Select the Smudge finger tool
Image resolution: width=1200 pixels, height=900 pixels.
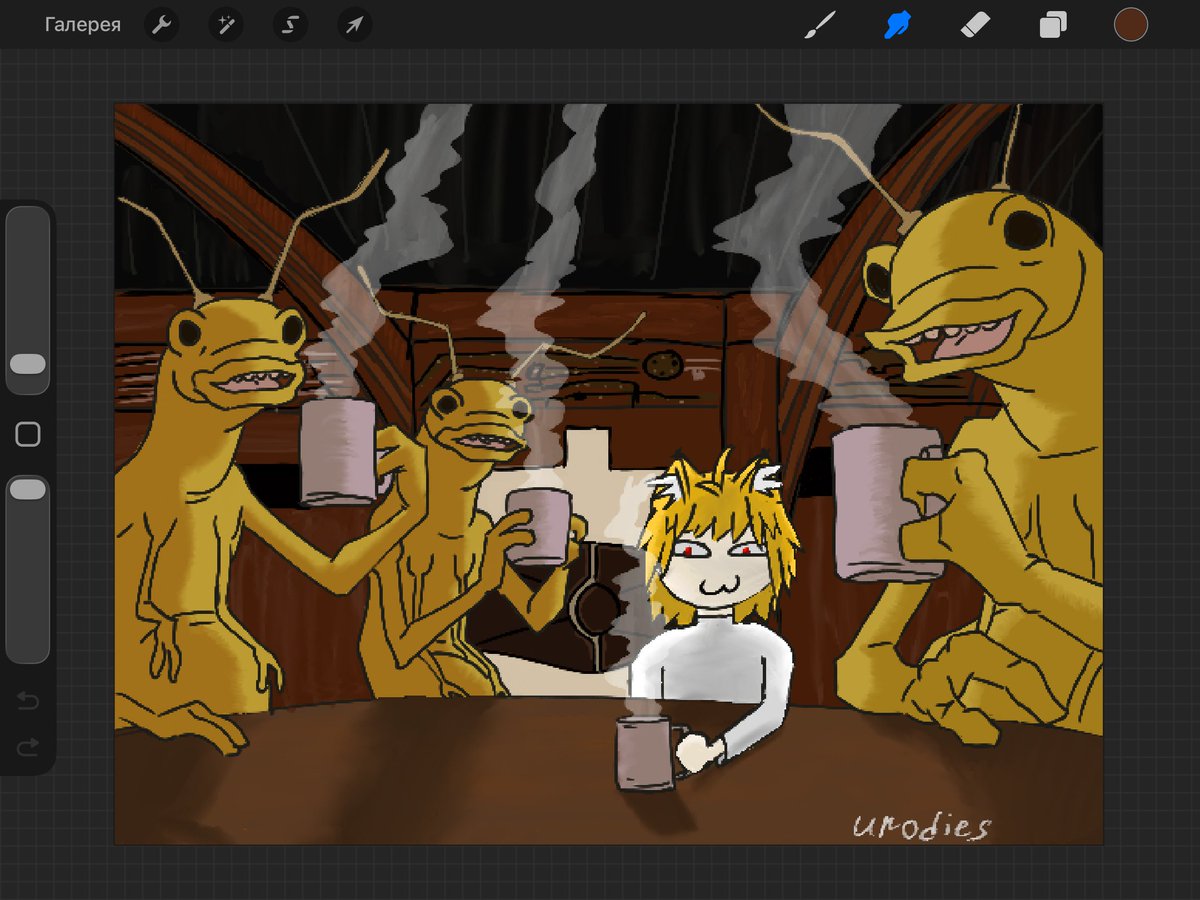[897, 25]
